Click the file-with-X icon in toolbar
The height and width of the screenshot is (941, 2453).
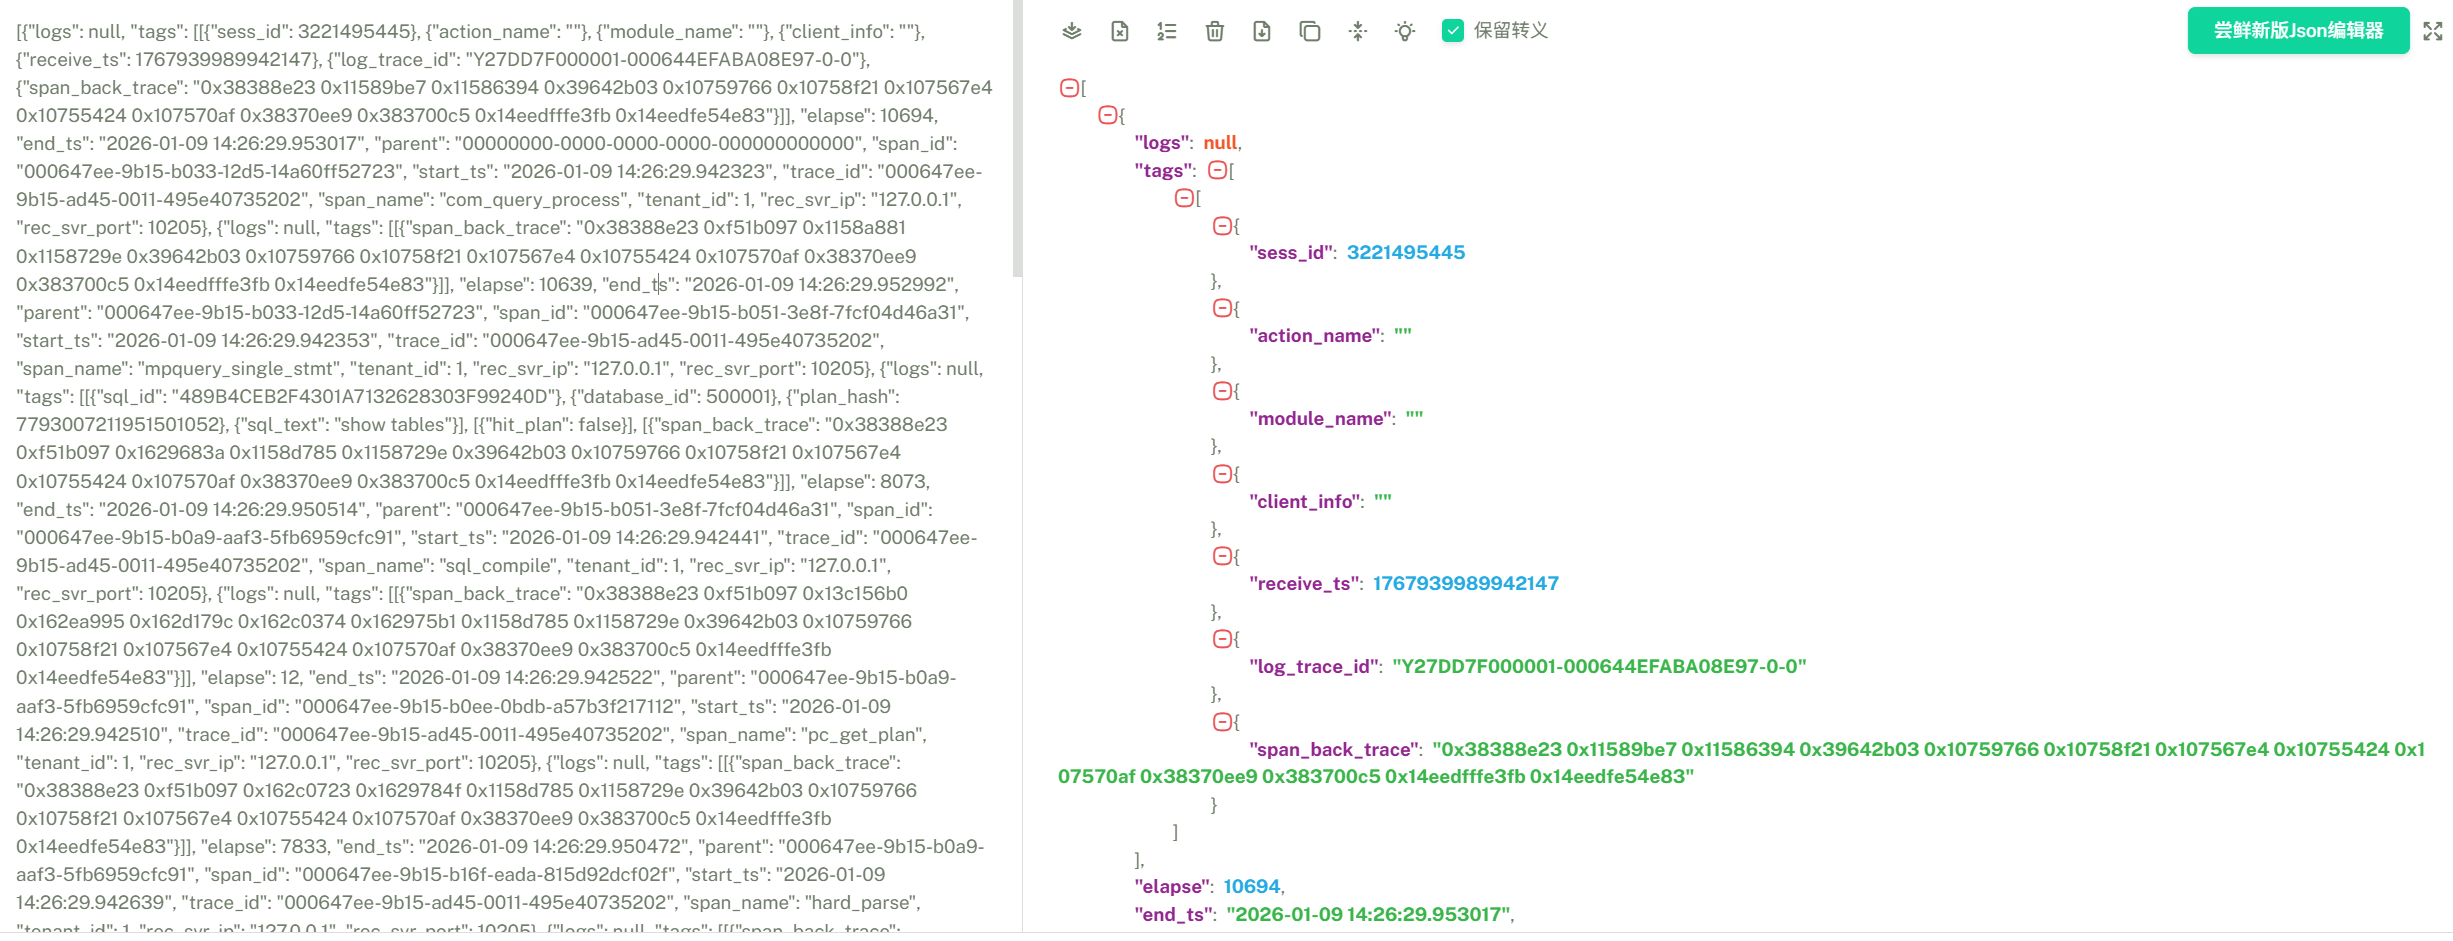tap(1120, 31)
